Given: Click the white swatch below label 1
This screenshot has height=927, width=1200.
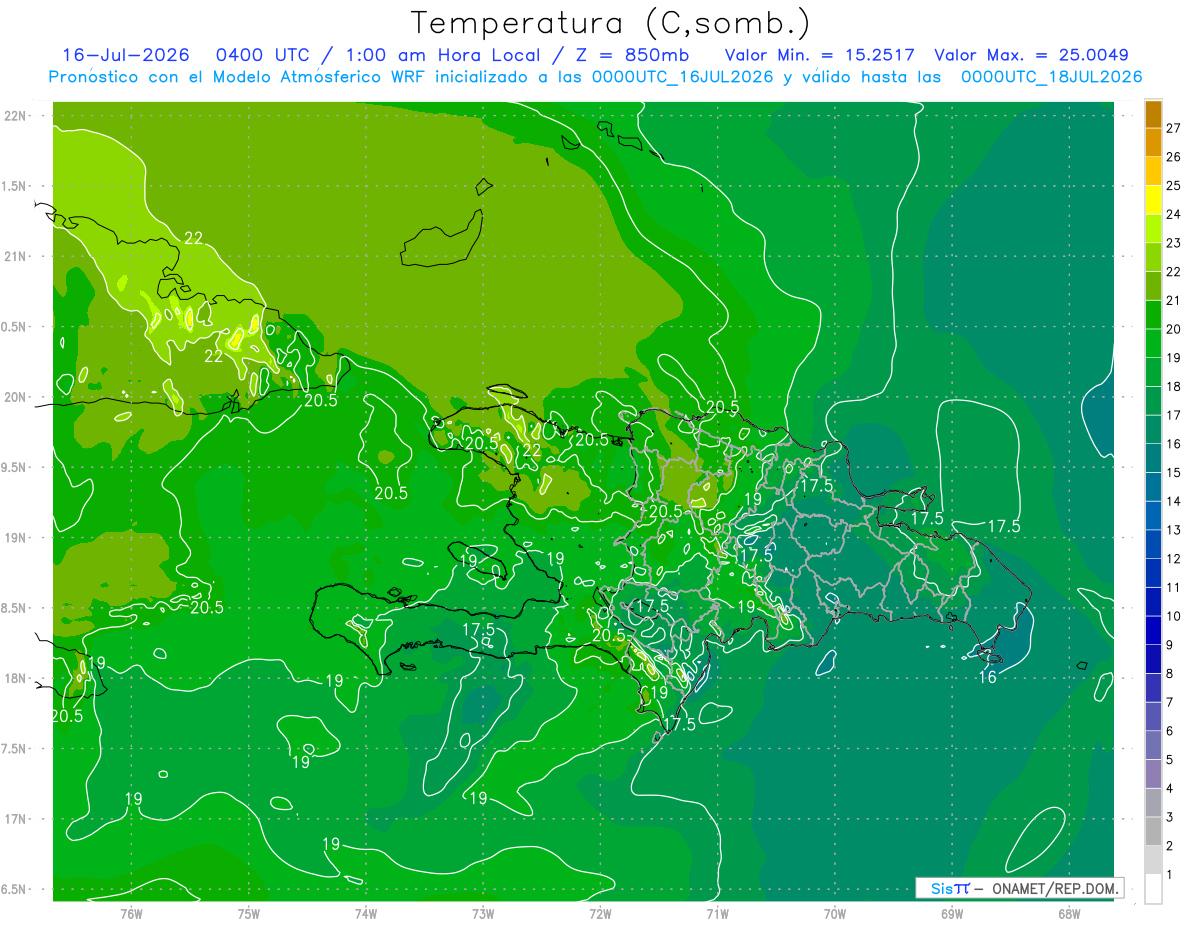Looking at the screenshot, I should [x=1154, y=889].
